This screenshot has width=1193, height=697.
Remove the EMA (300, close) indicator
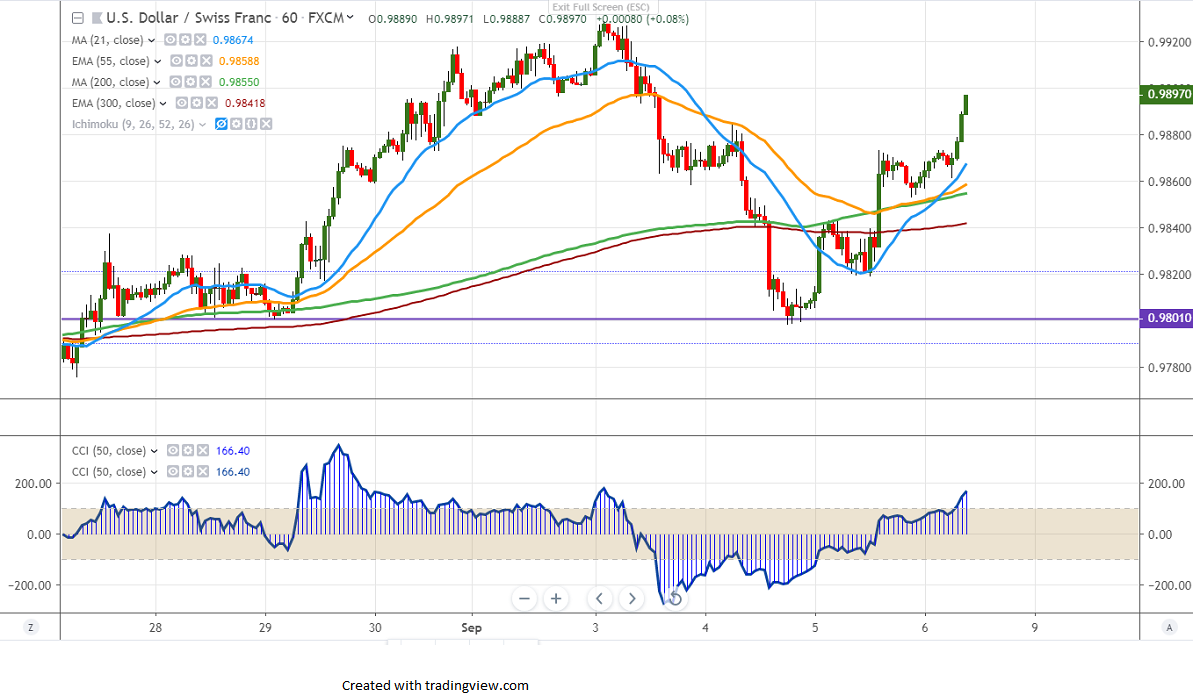pyautogui.click(x=211, y=103)
